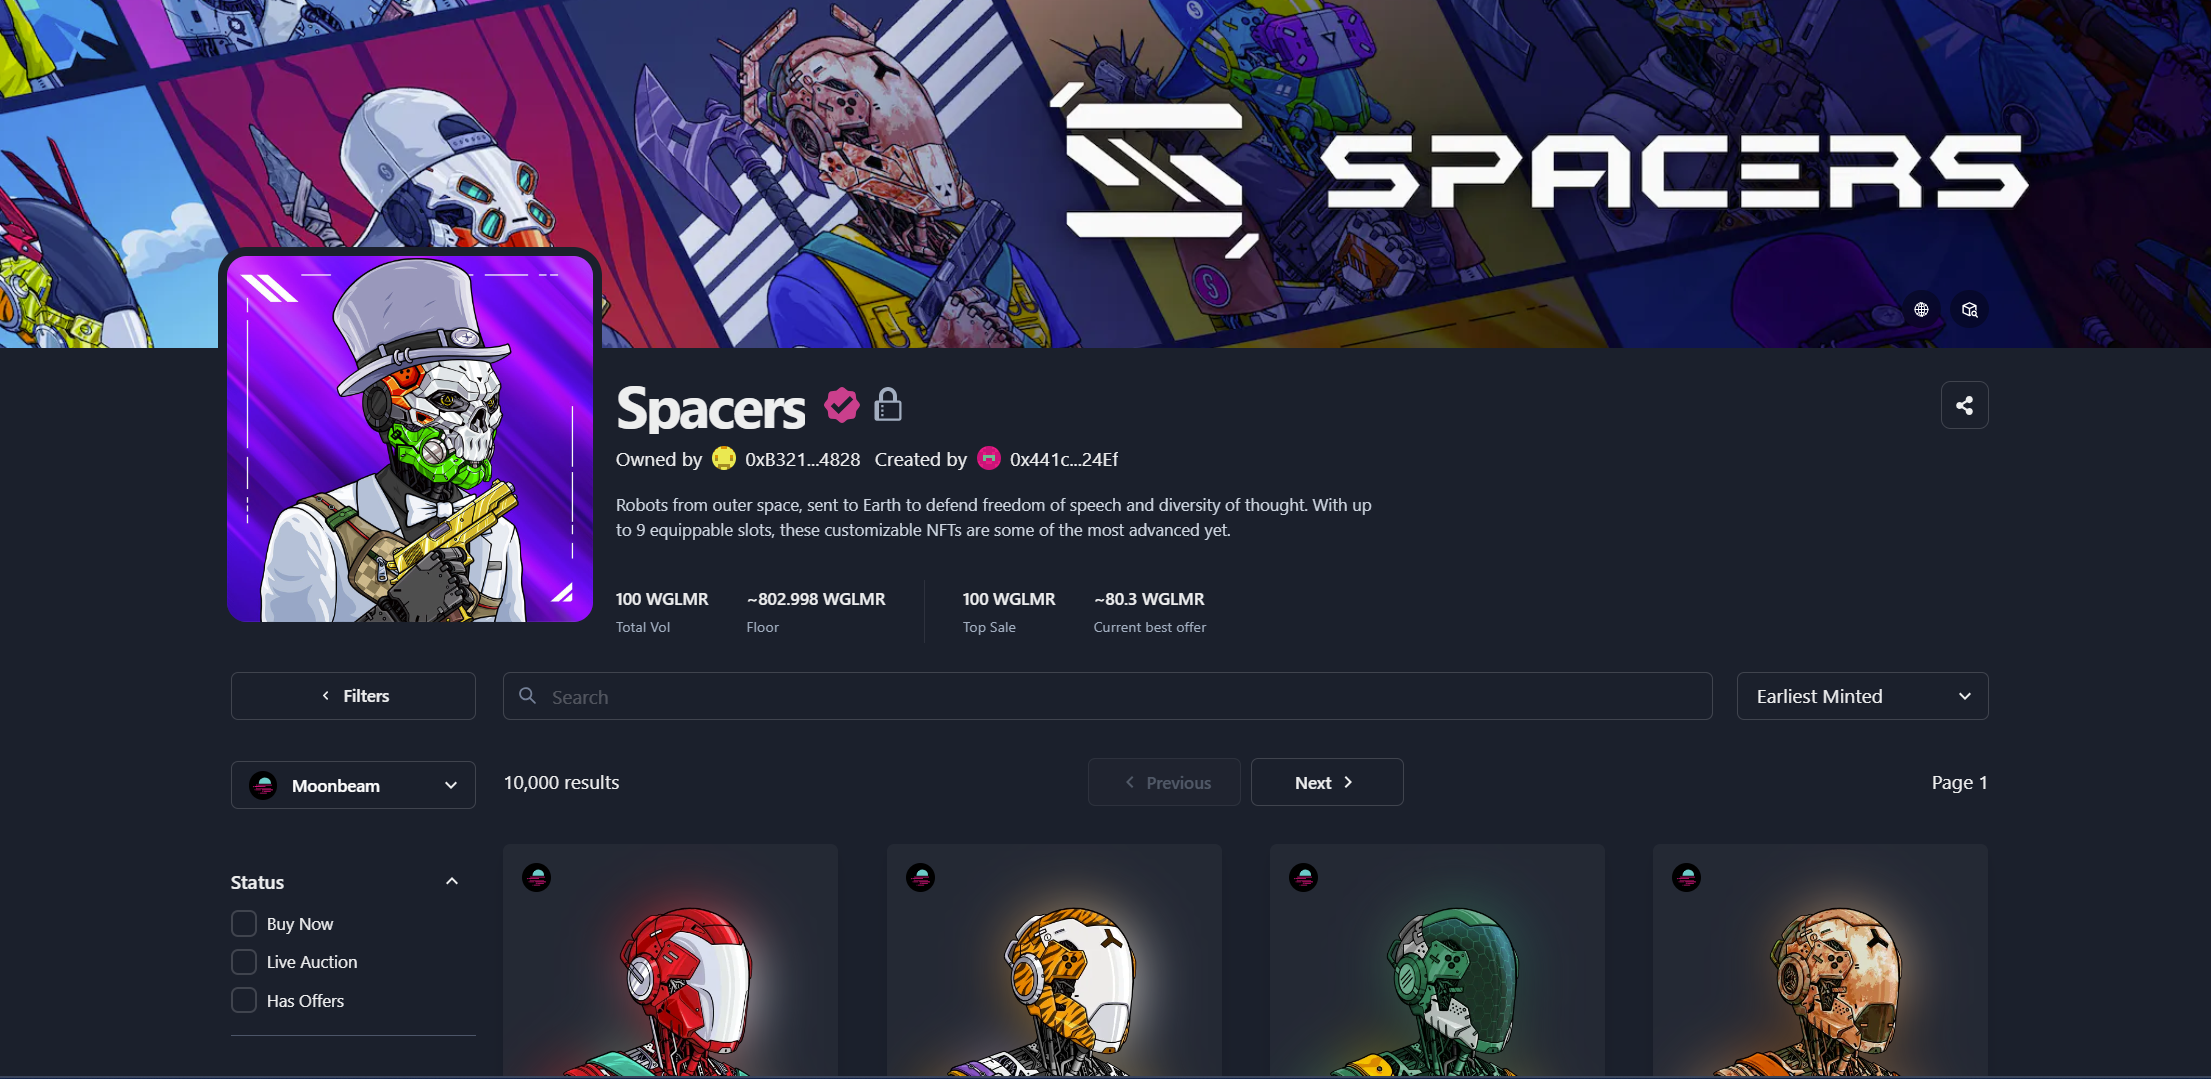
Task: Click the lock icon next to Spacers title
Action: coord(888,405)
